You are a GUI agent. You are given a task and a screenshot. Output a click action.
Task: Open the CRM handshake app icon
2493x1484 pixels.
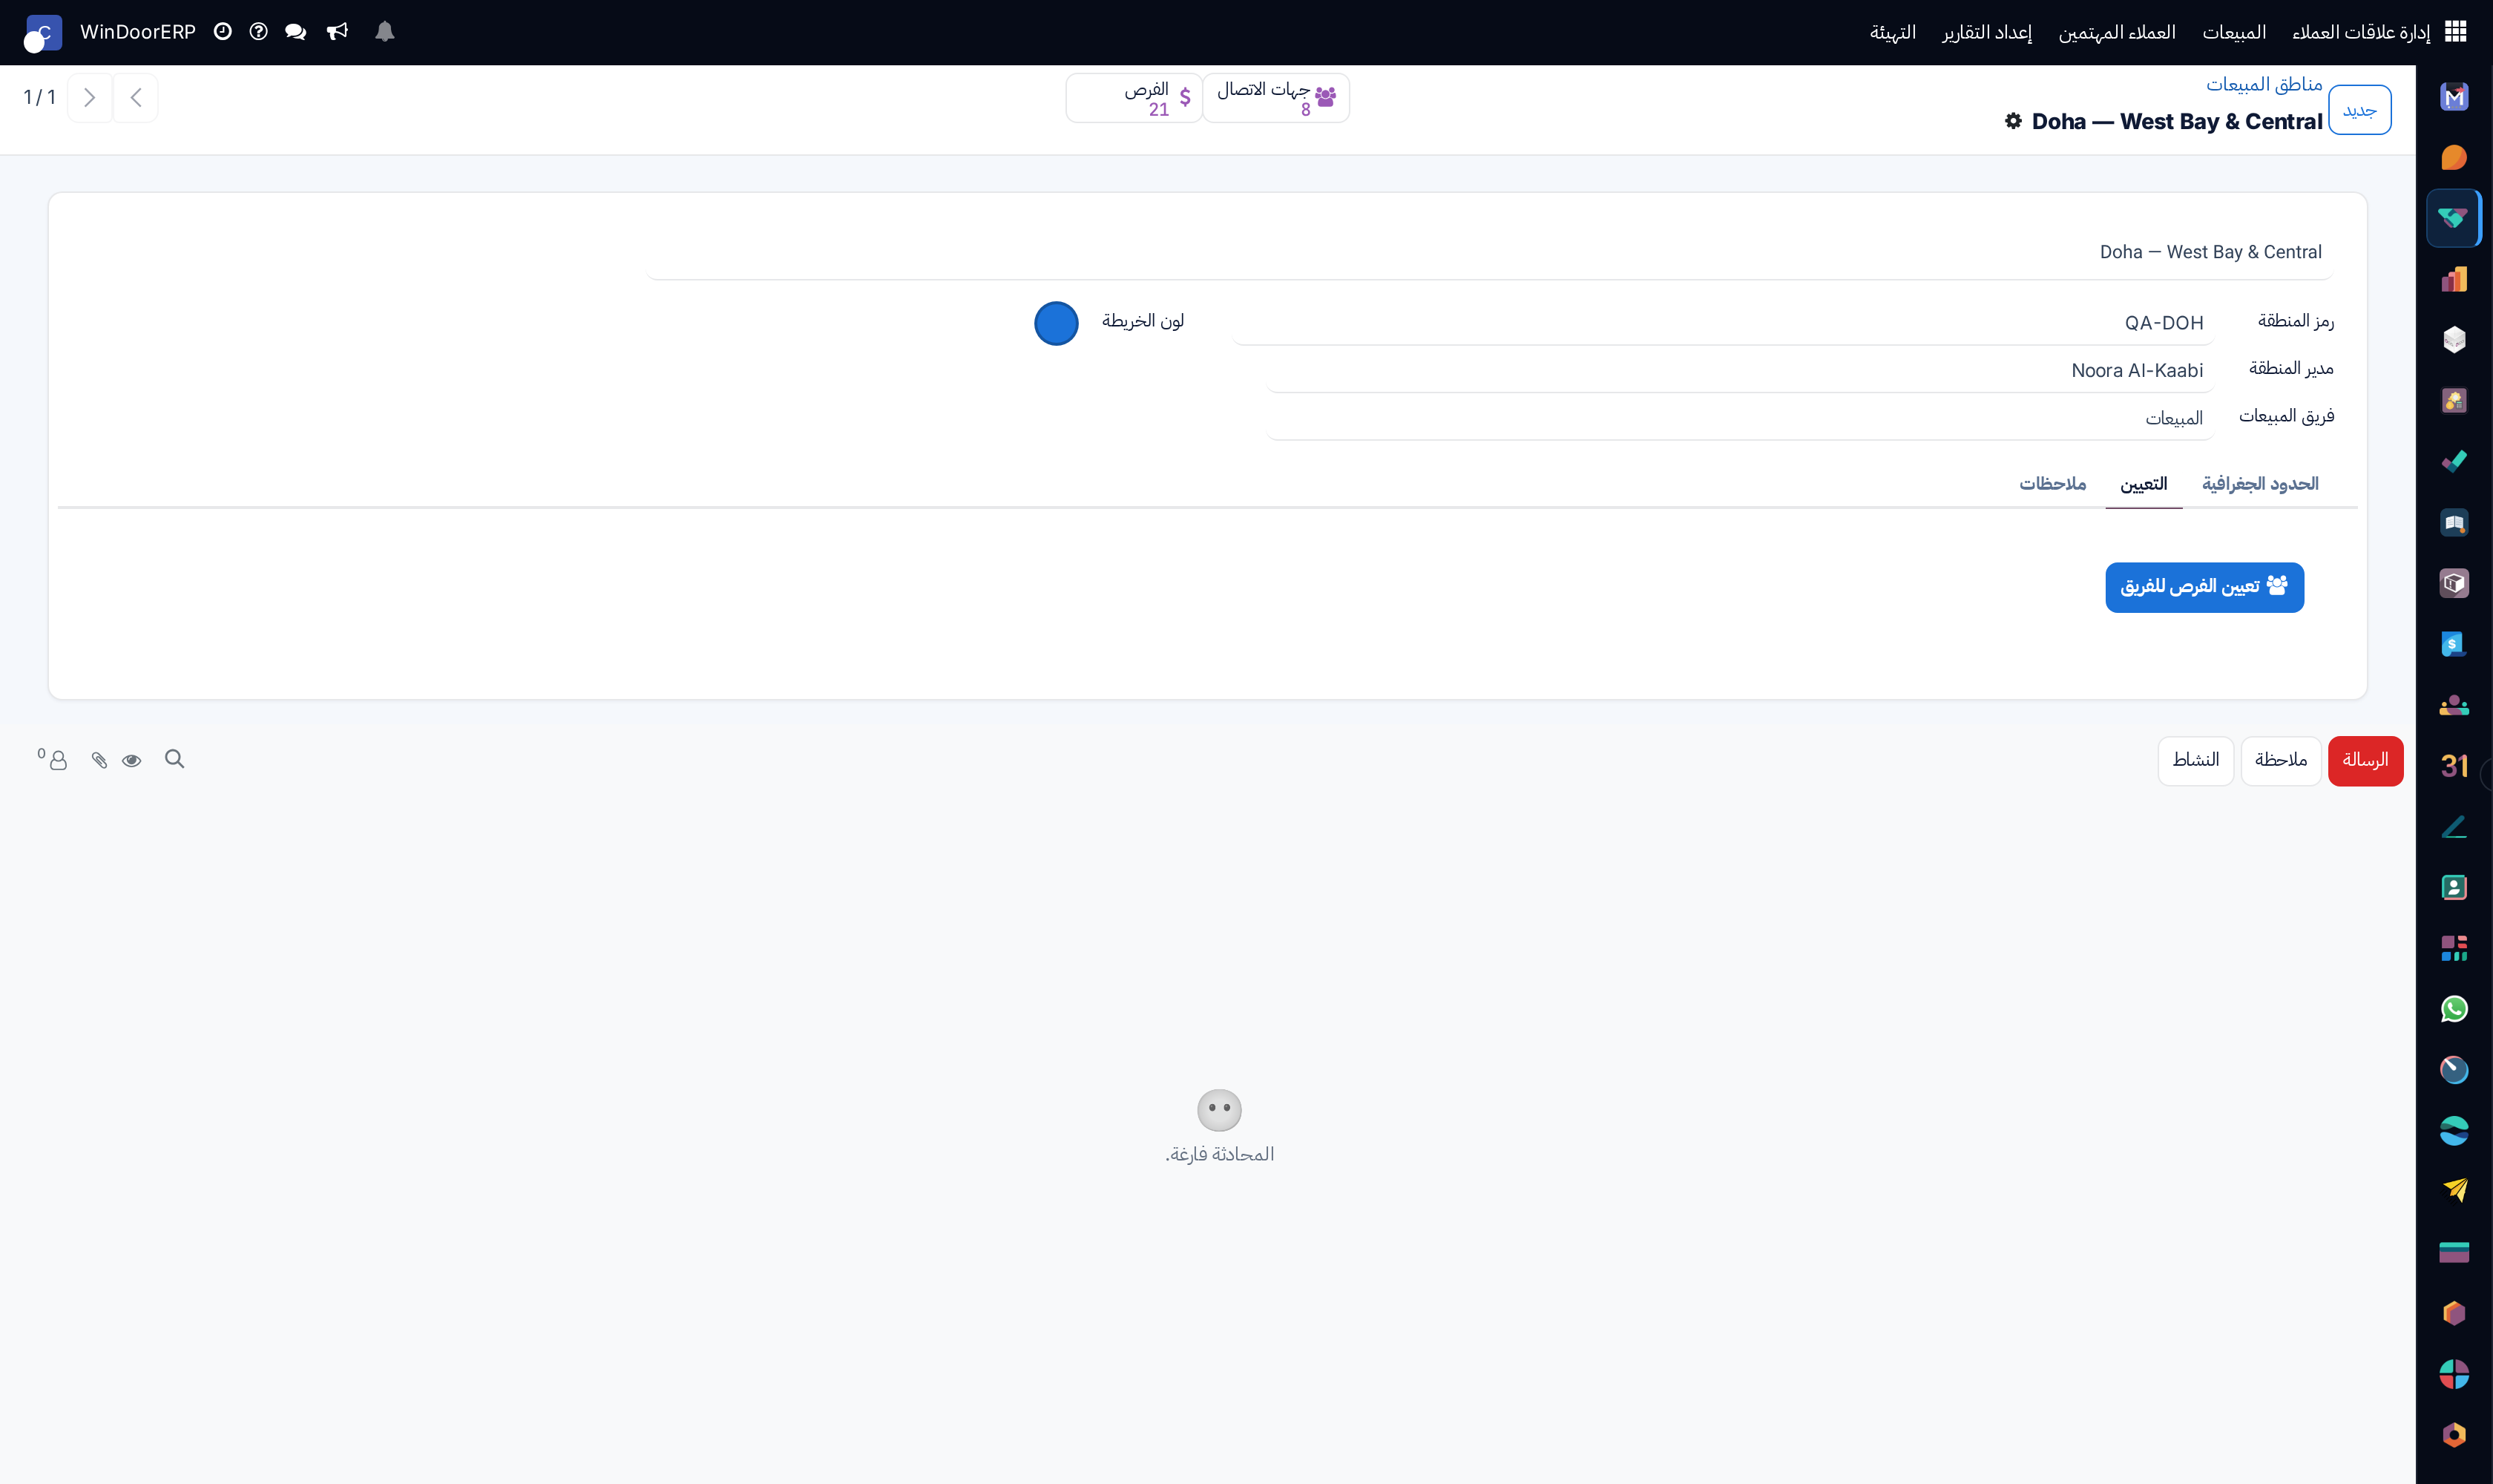(x=2453, y=218)
